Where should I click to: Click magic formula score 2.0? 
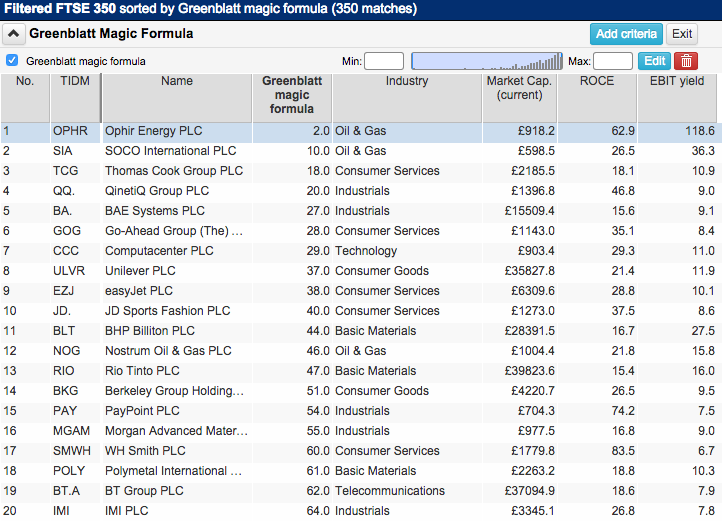(x=321, y=131)
